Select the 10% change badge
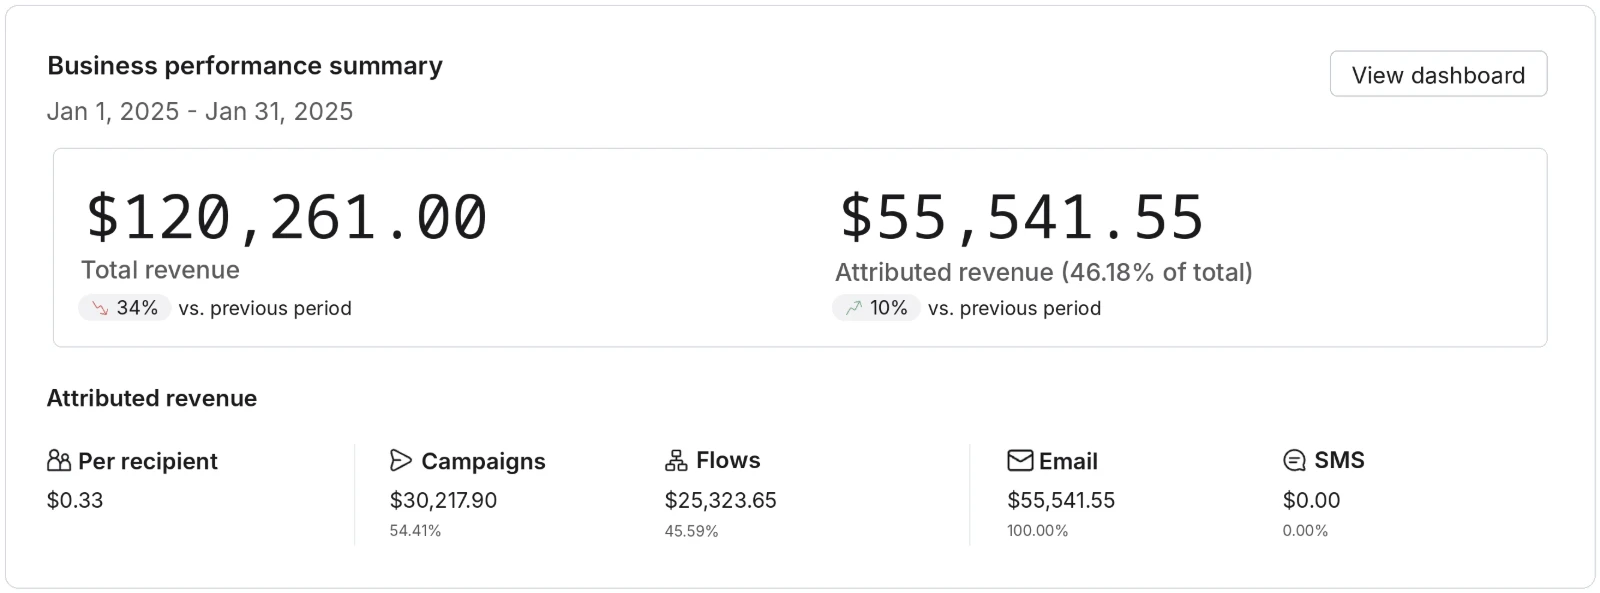Image resolution: width=1600 pixels, height=593 pixels. [x=876, y=308]
